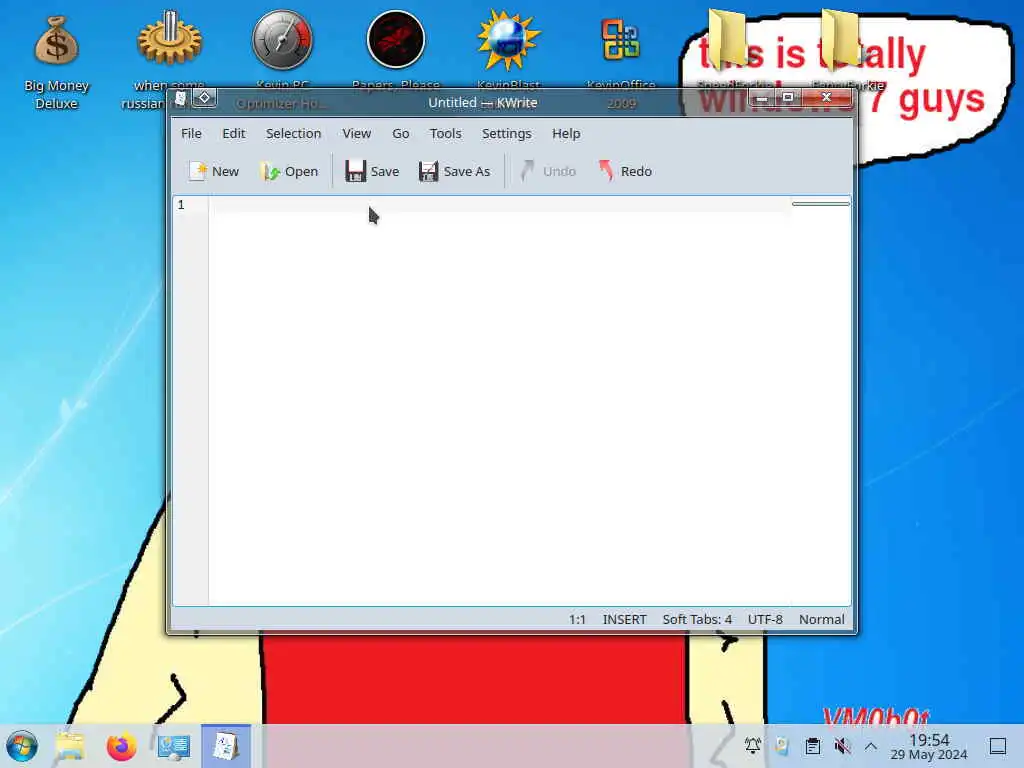Screen dimensions: 1024x768
Task: Open the File menu
Action: tap(191, 133)
